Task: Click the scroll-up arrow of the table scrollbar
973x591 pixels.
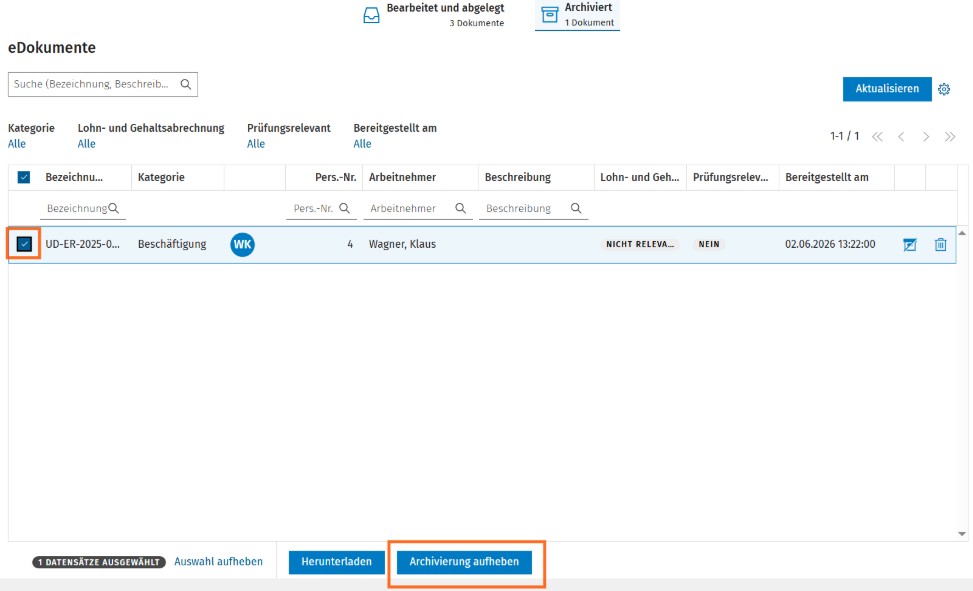Action: 962,233
